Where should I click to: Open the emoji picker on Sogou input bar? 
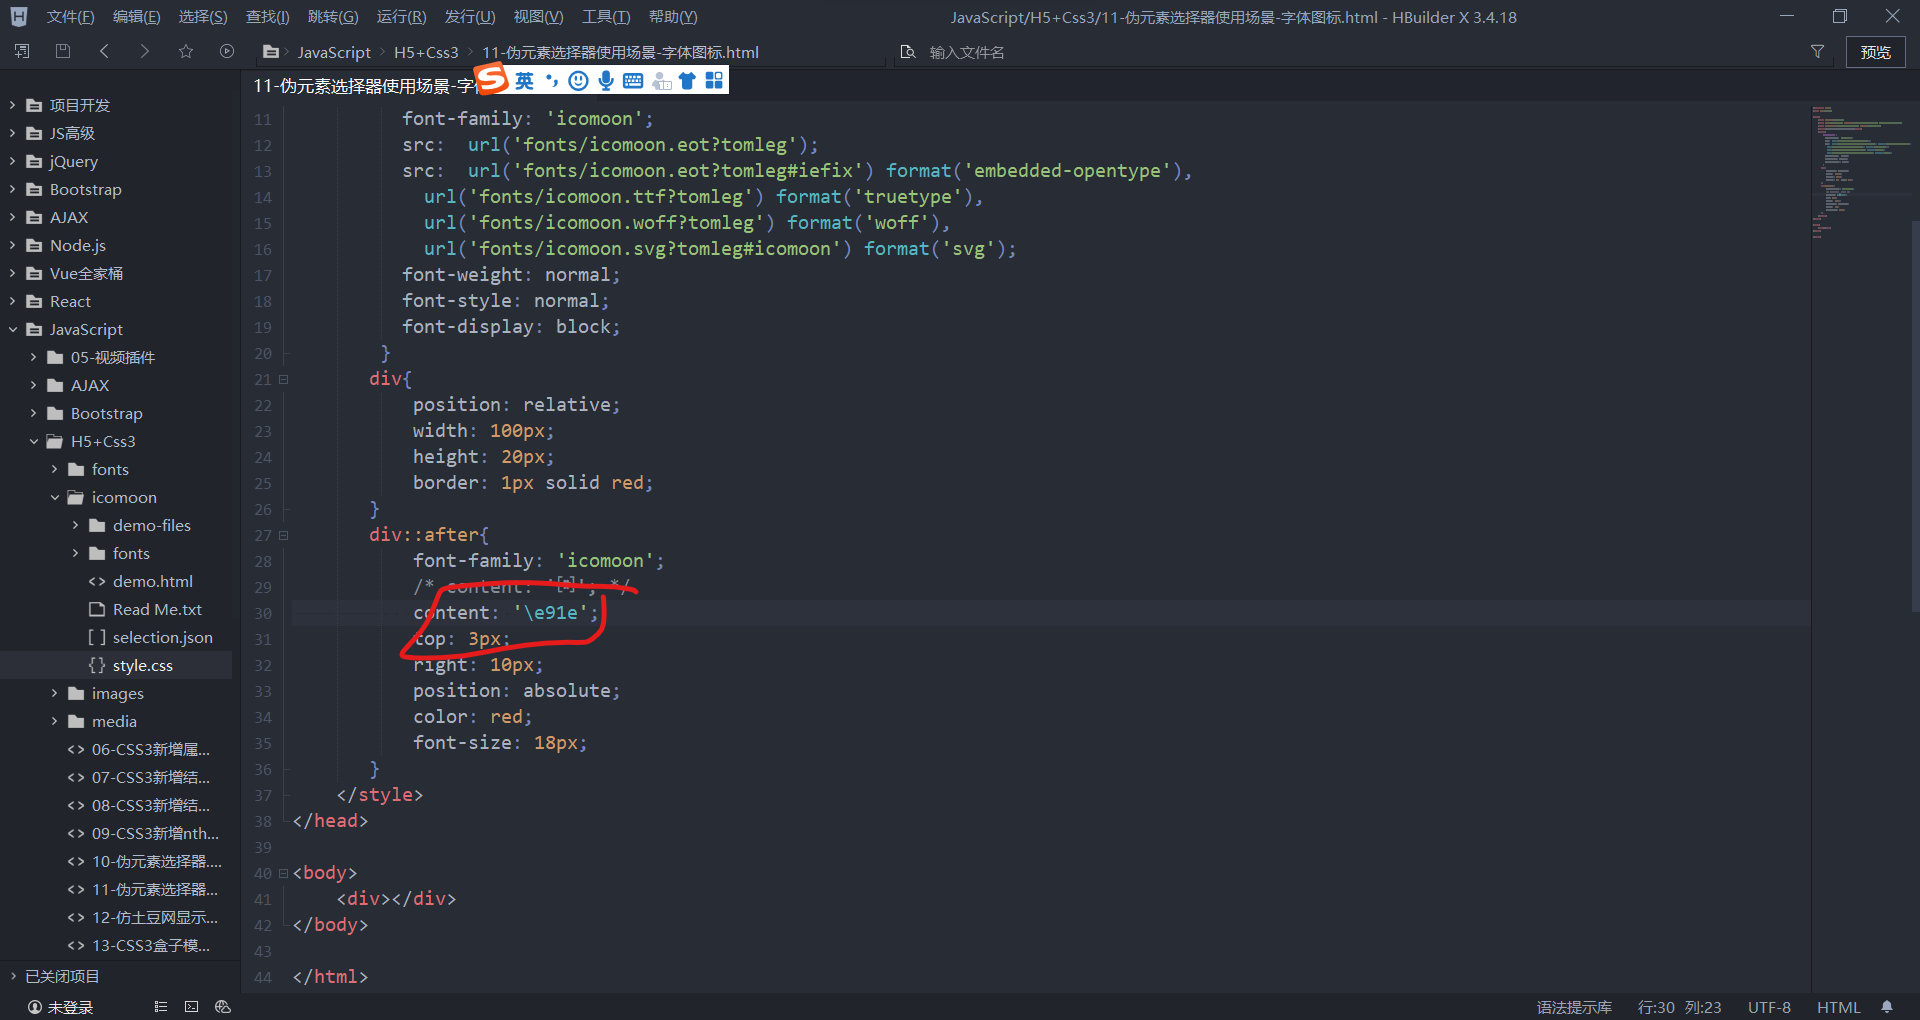pos(578,80)
